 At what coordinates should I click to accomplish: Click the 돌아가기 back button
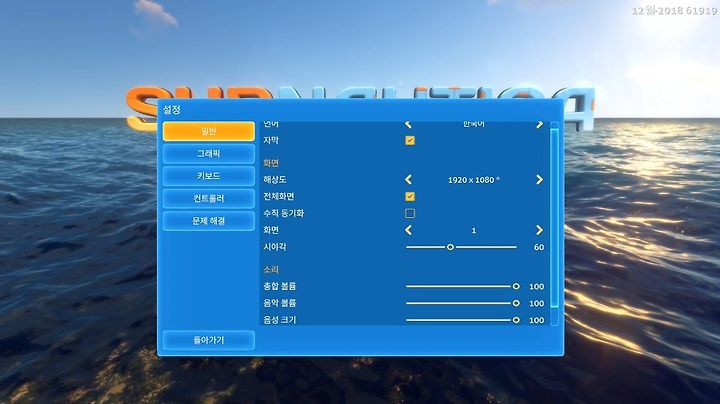208,340
